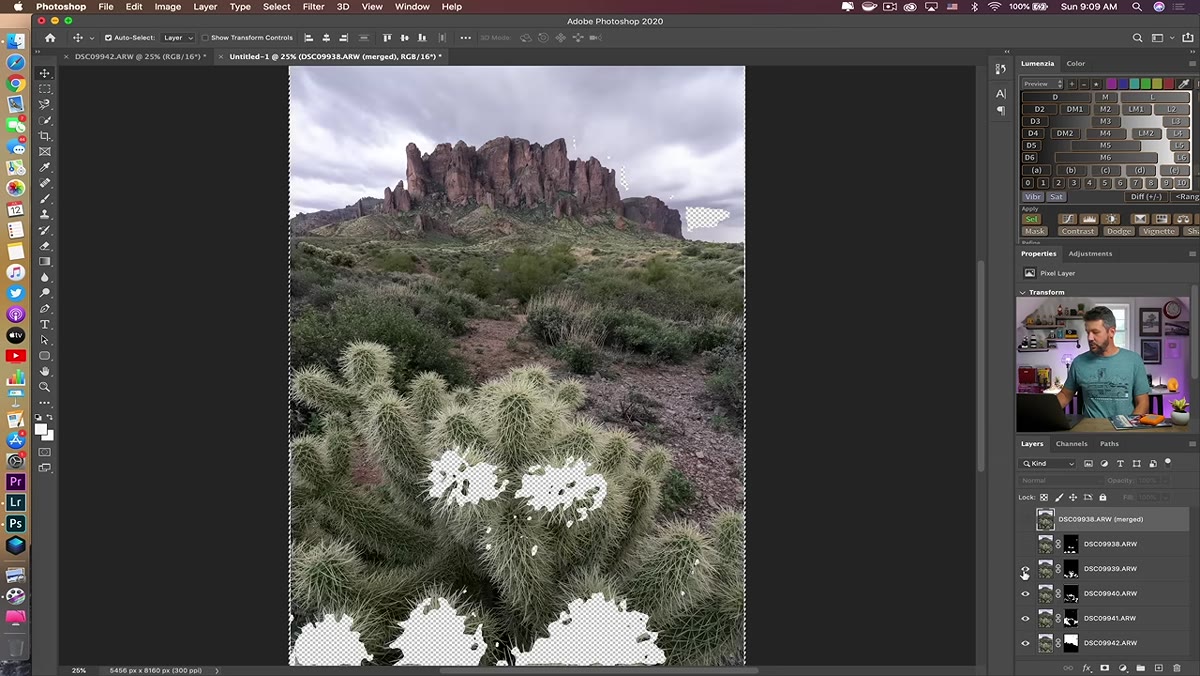The image size is (1200, 676).
Task: Select the Brush tool
Action: (45, 199)
